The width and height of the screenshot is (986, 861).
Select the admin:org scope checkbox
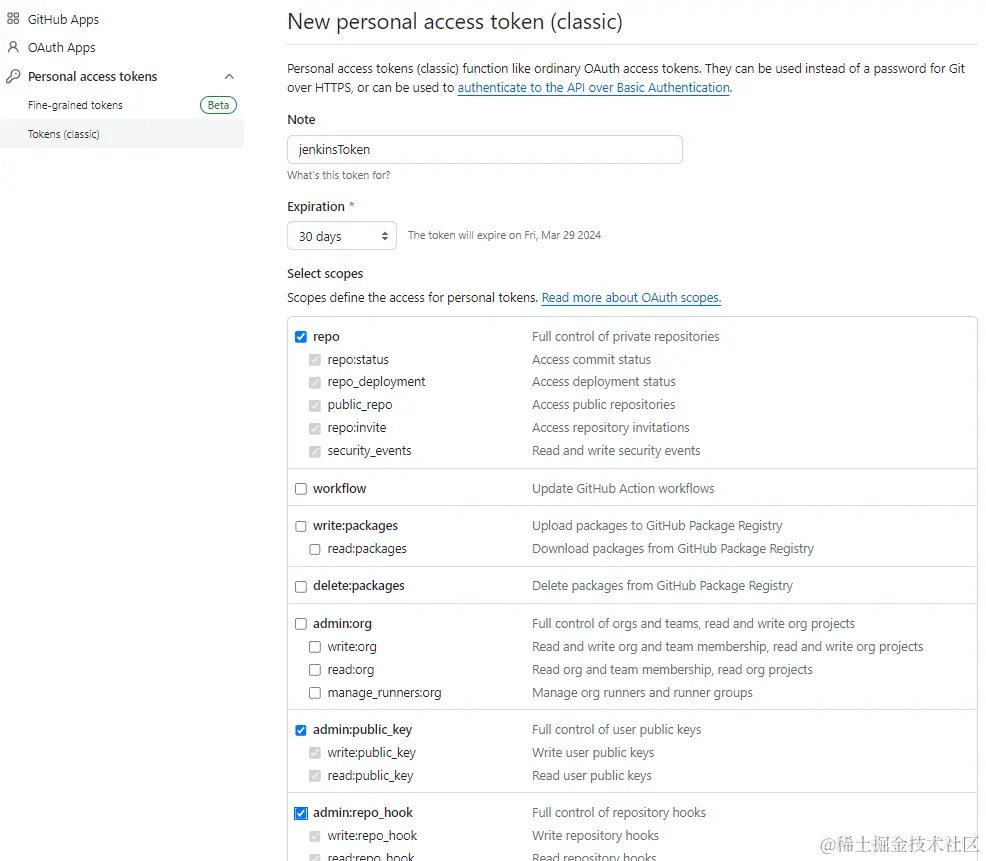pos(301,624)
